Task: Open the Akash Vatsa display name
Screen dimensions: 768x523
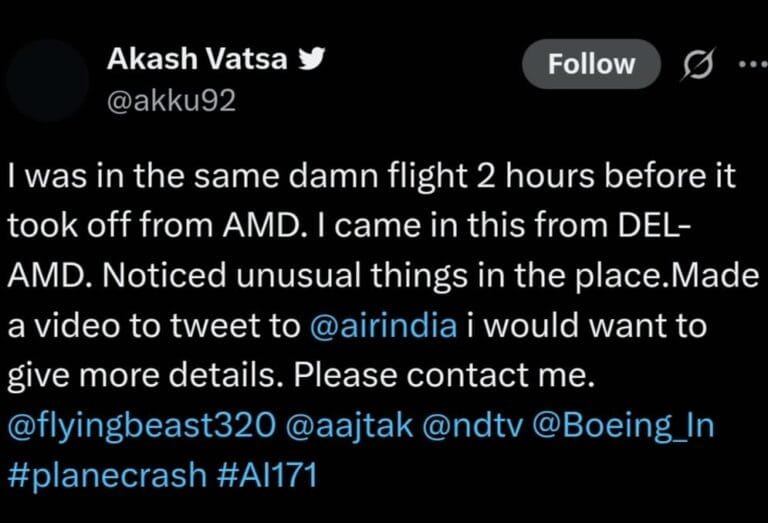Action: click(x=198, y=61)
